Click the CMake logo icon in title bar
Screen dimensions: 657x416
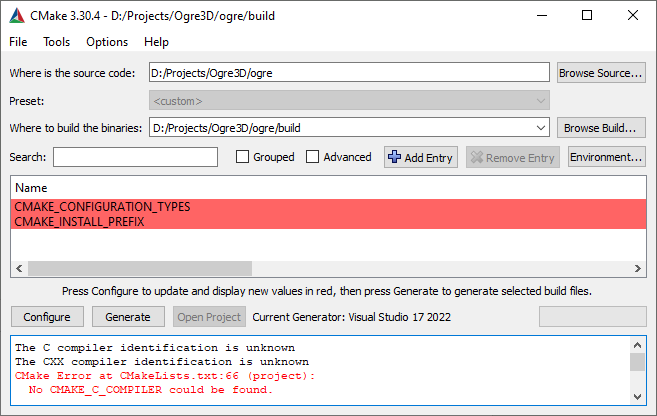pos(17,16)
